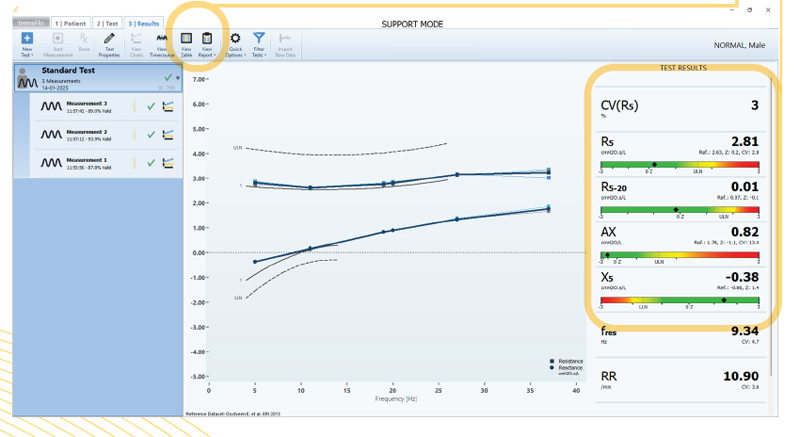This screenshot has width=800, height=437.
Task: Switch to the 1 | Patient tab
Action: 70,22
